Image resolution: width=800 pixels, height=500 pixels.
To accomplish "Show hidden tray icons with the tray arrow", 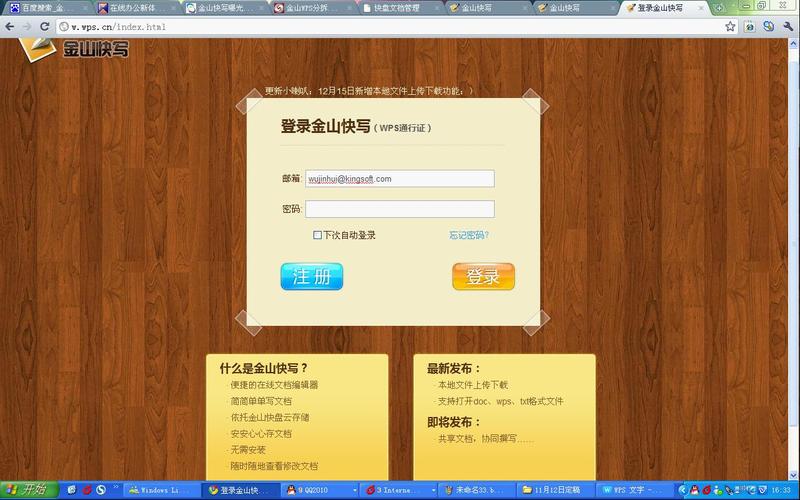I will (683, 490).
